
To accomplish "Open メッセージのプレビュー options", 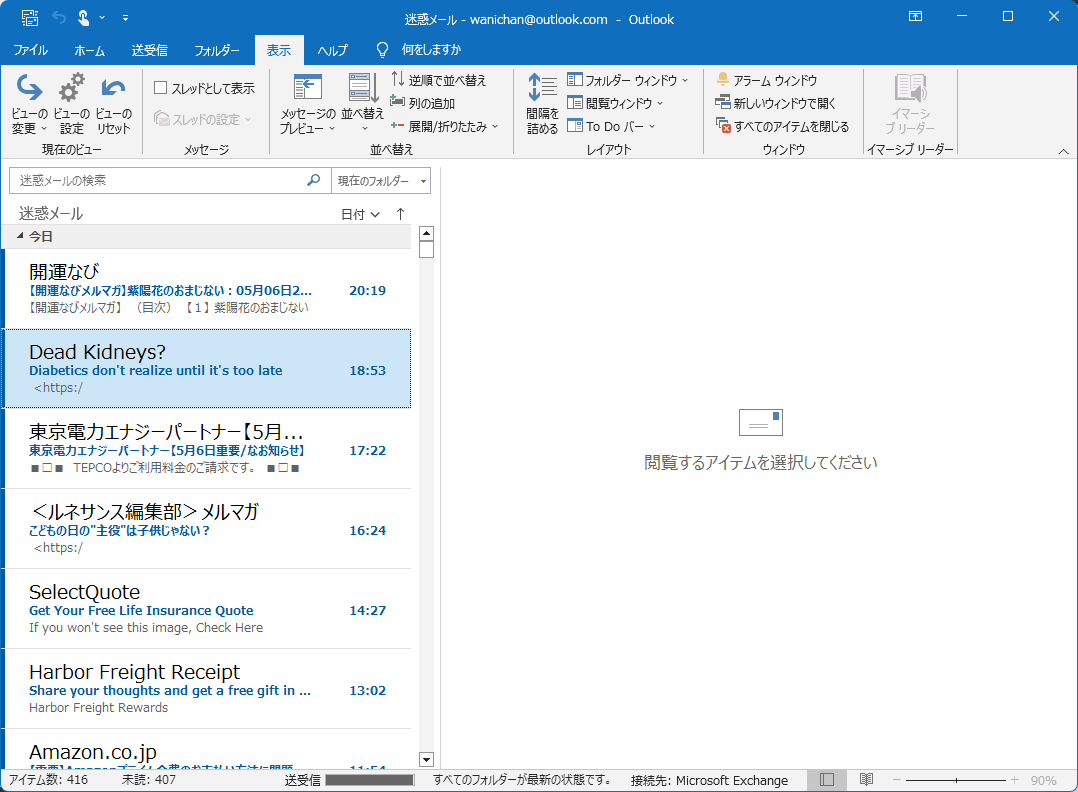I will (307, 104).
